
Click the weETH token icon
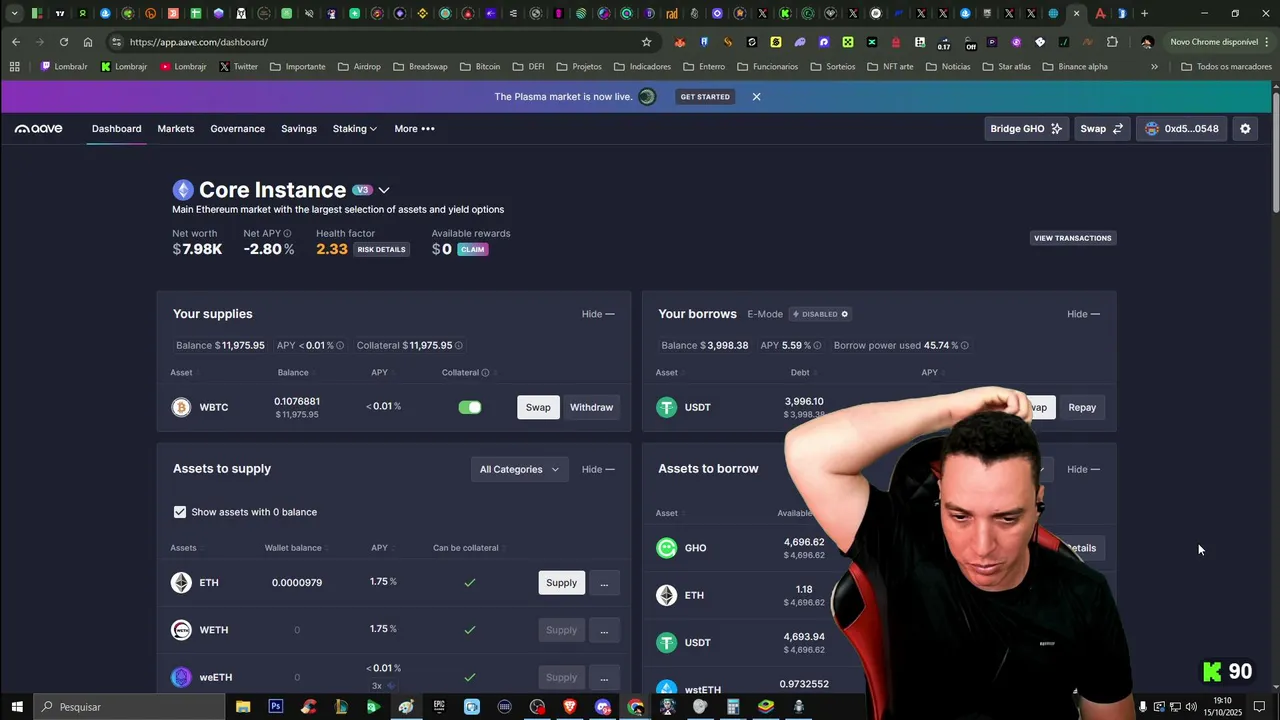tap(181, 677)
